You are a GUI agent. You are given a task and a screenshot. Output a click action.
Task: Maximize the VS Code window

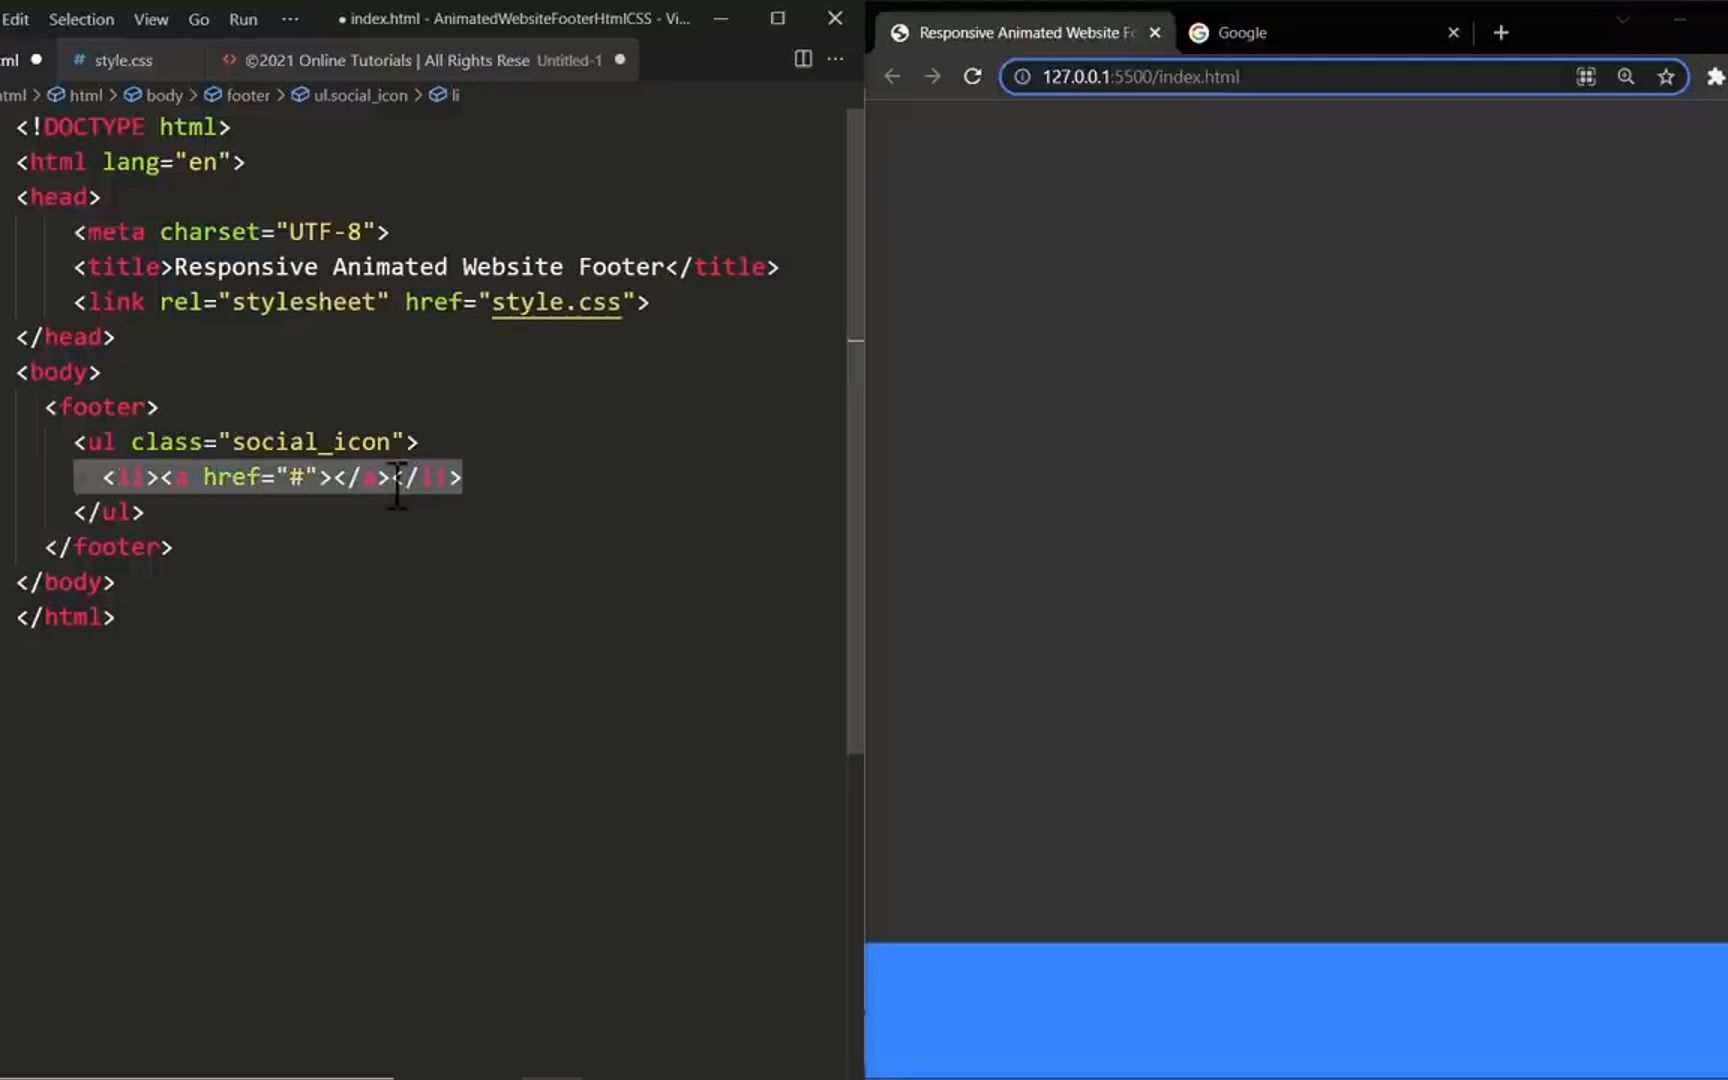point(778,18)
